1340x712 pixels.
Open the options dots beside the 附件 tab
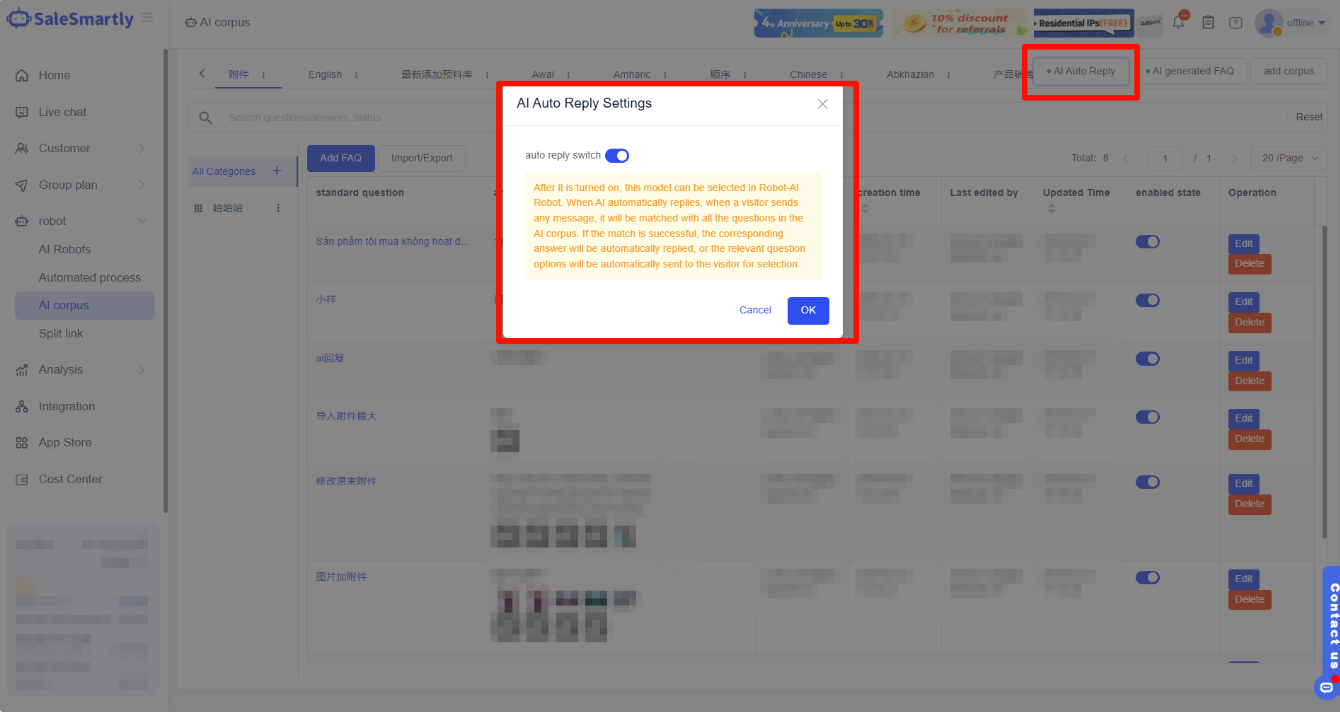(264, 75)
